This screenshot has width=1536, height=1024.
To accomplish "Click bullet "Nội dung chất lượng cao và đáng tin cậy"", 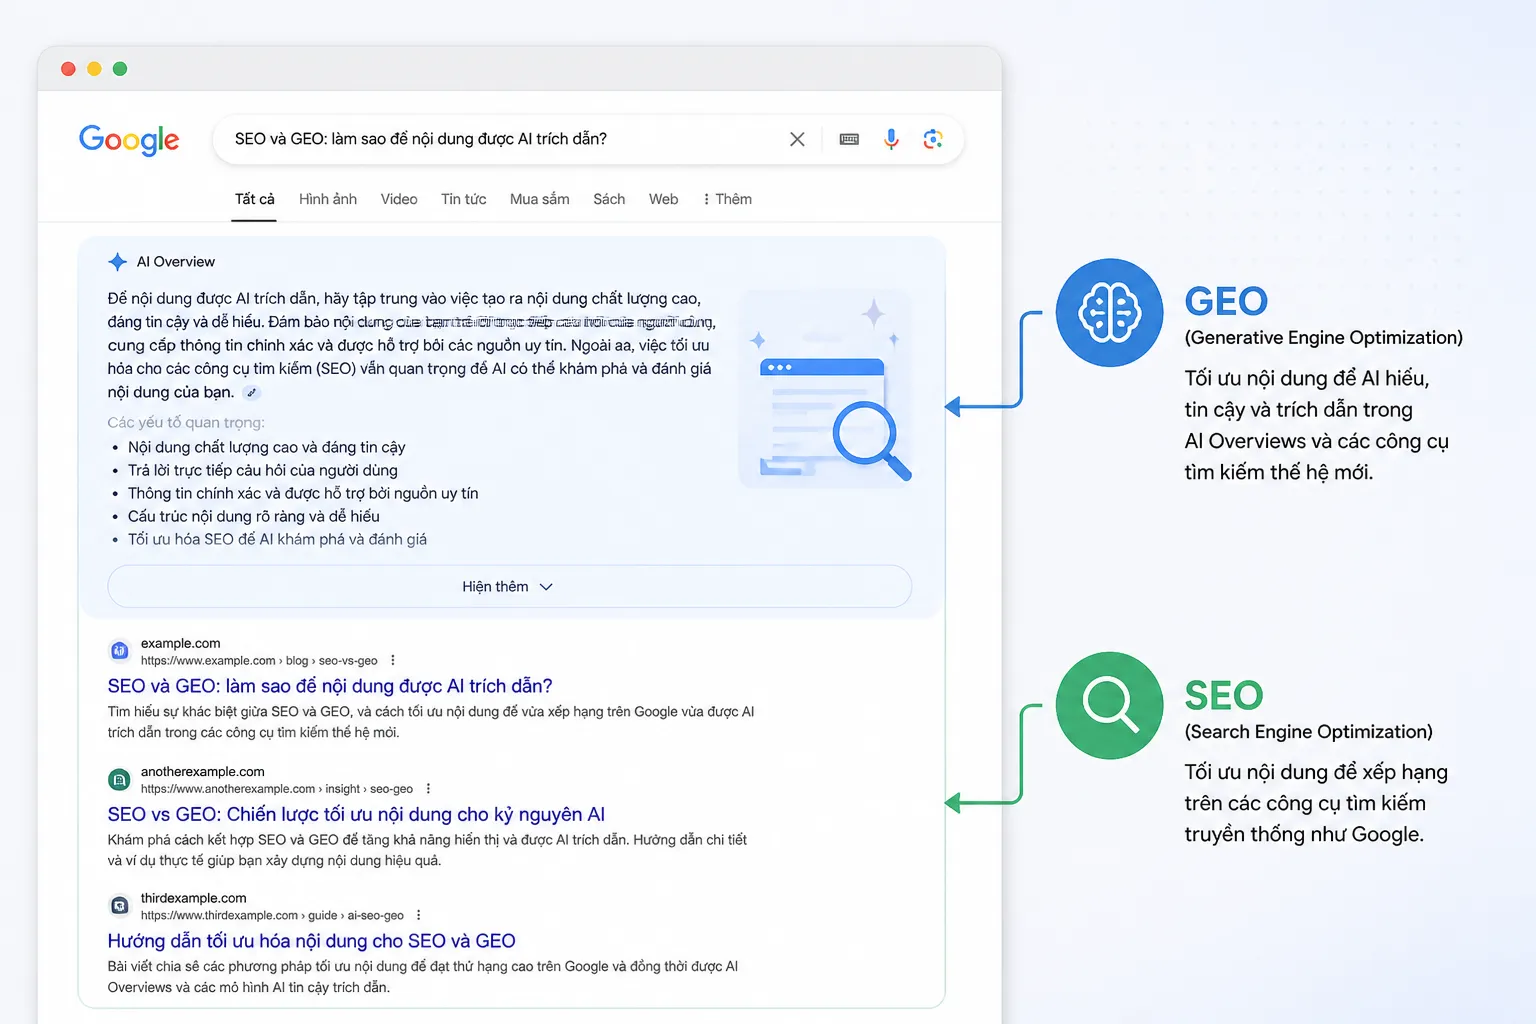I will tap(267, 447).
